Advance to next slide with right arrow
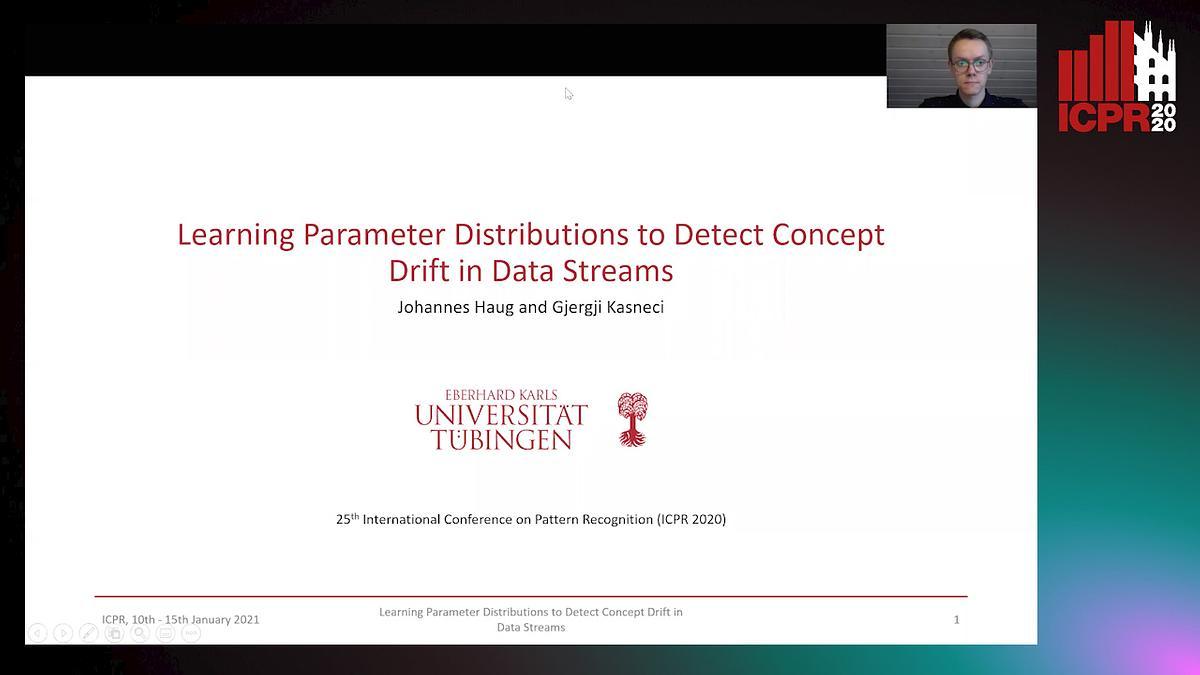 click(x=63, y=633)
